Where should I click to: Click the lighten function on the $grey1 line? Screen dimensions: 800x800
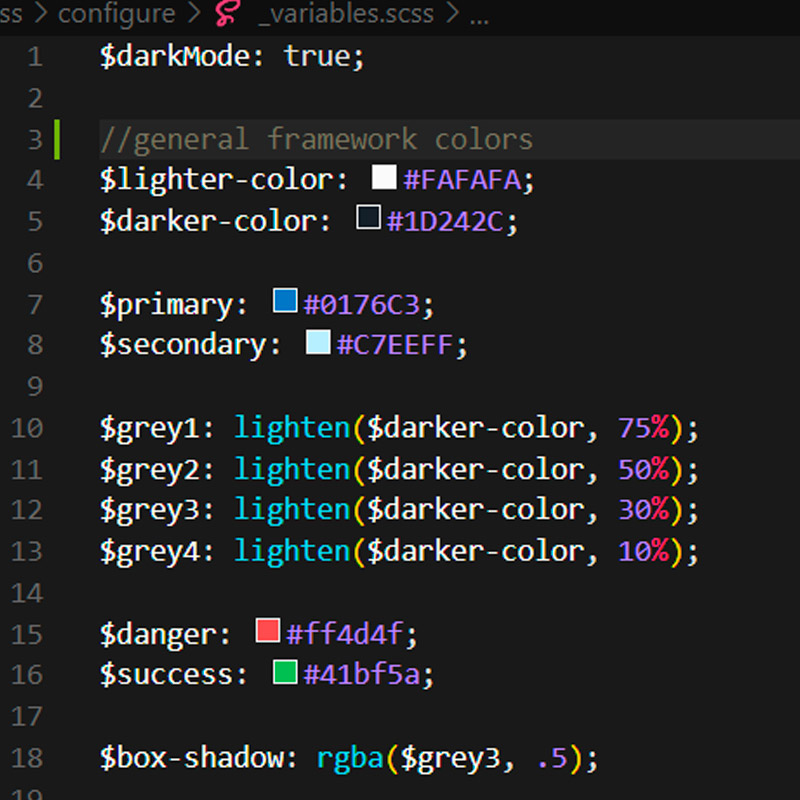(292, 428)
